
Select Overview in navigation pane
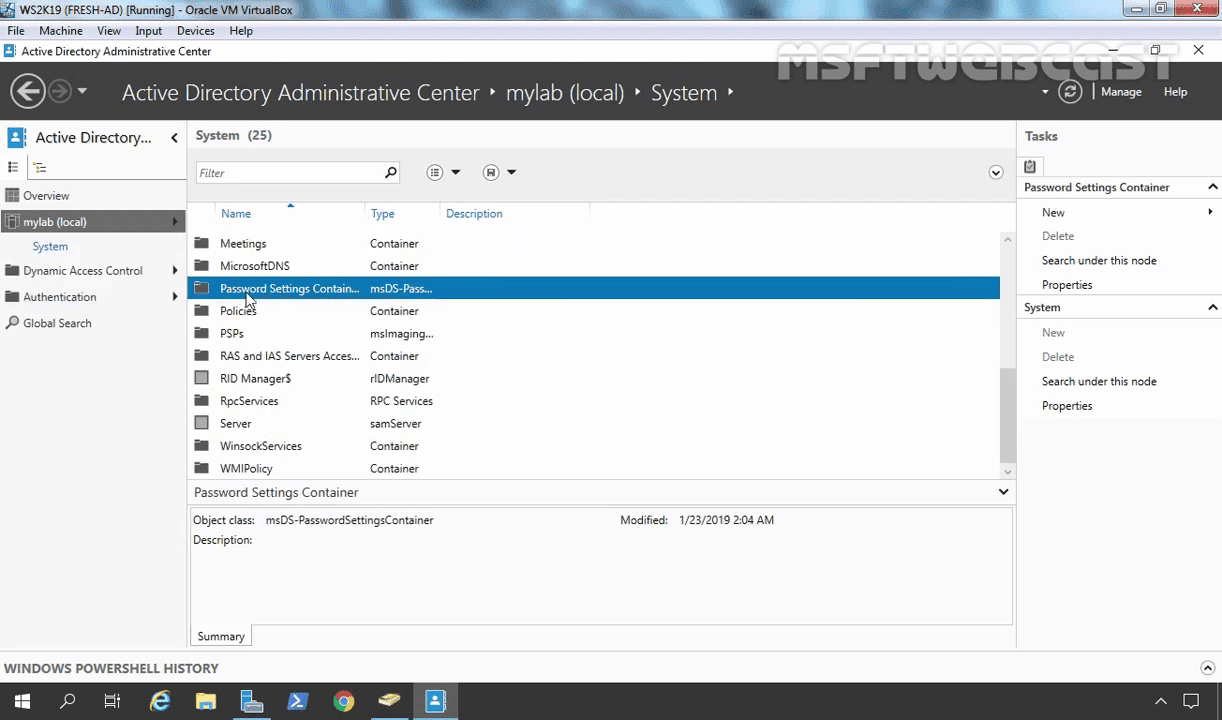coord(46,196)
